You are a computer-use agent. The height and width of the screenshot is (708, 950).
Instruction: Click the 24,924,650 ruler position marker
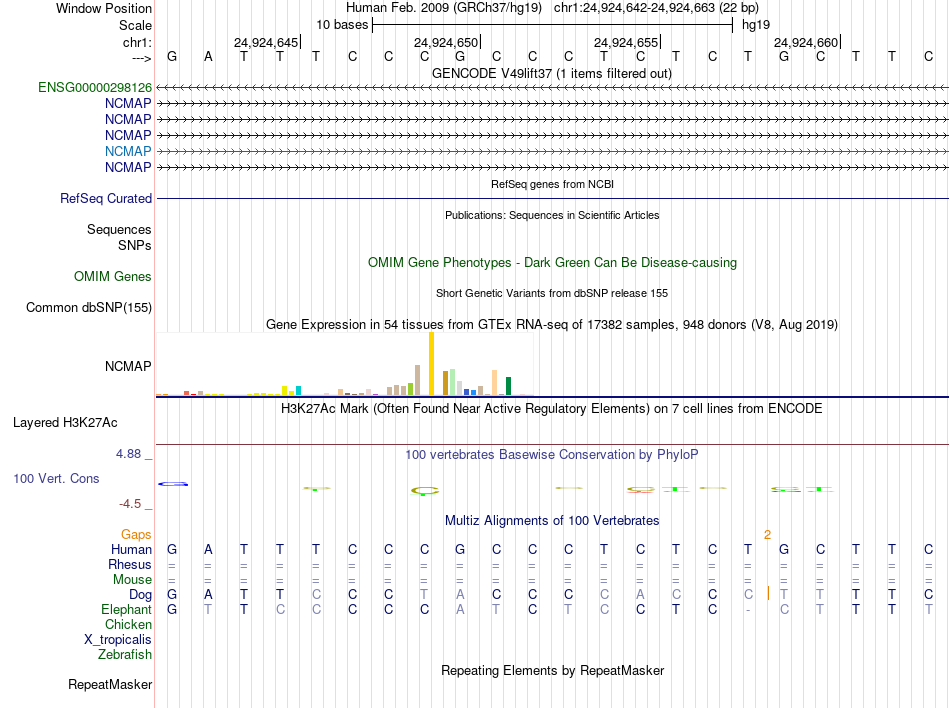tap(447, 42)
